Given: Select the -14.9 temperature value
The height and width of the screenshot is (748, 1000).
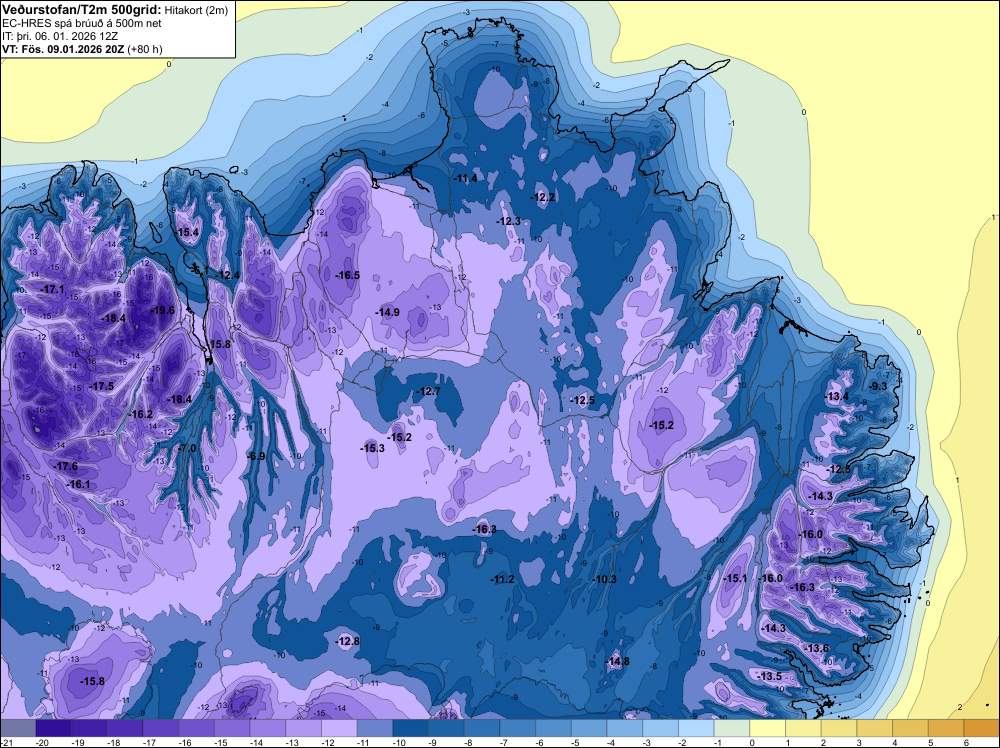Looking at the screenshot, I should click(x=387, y=312).
